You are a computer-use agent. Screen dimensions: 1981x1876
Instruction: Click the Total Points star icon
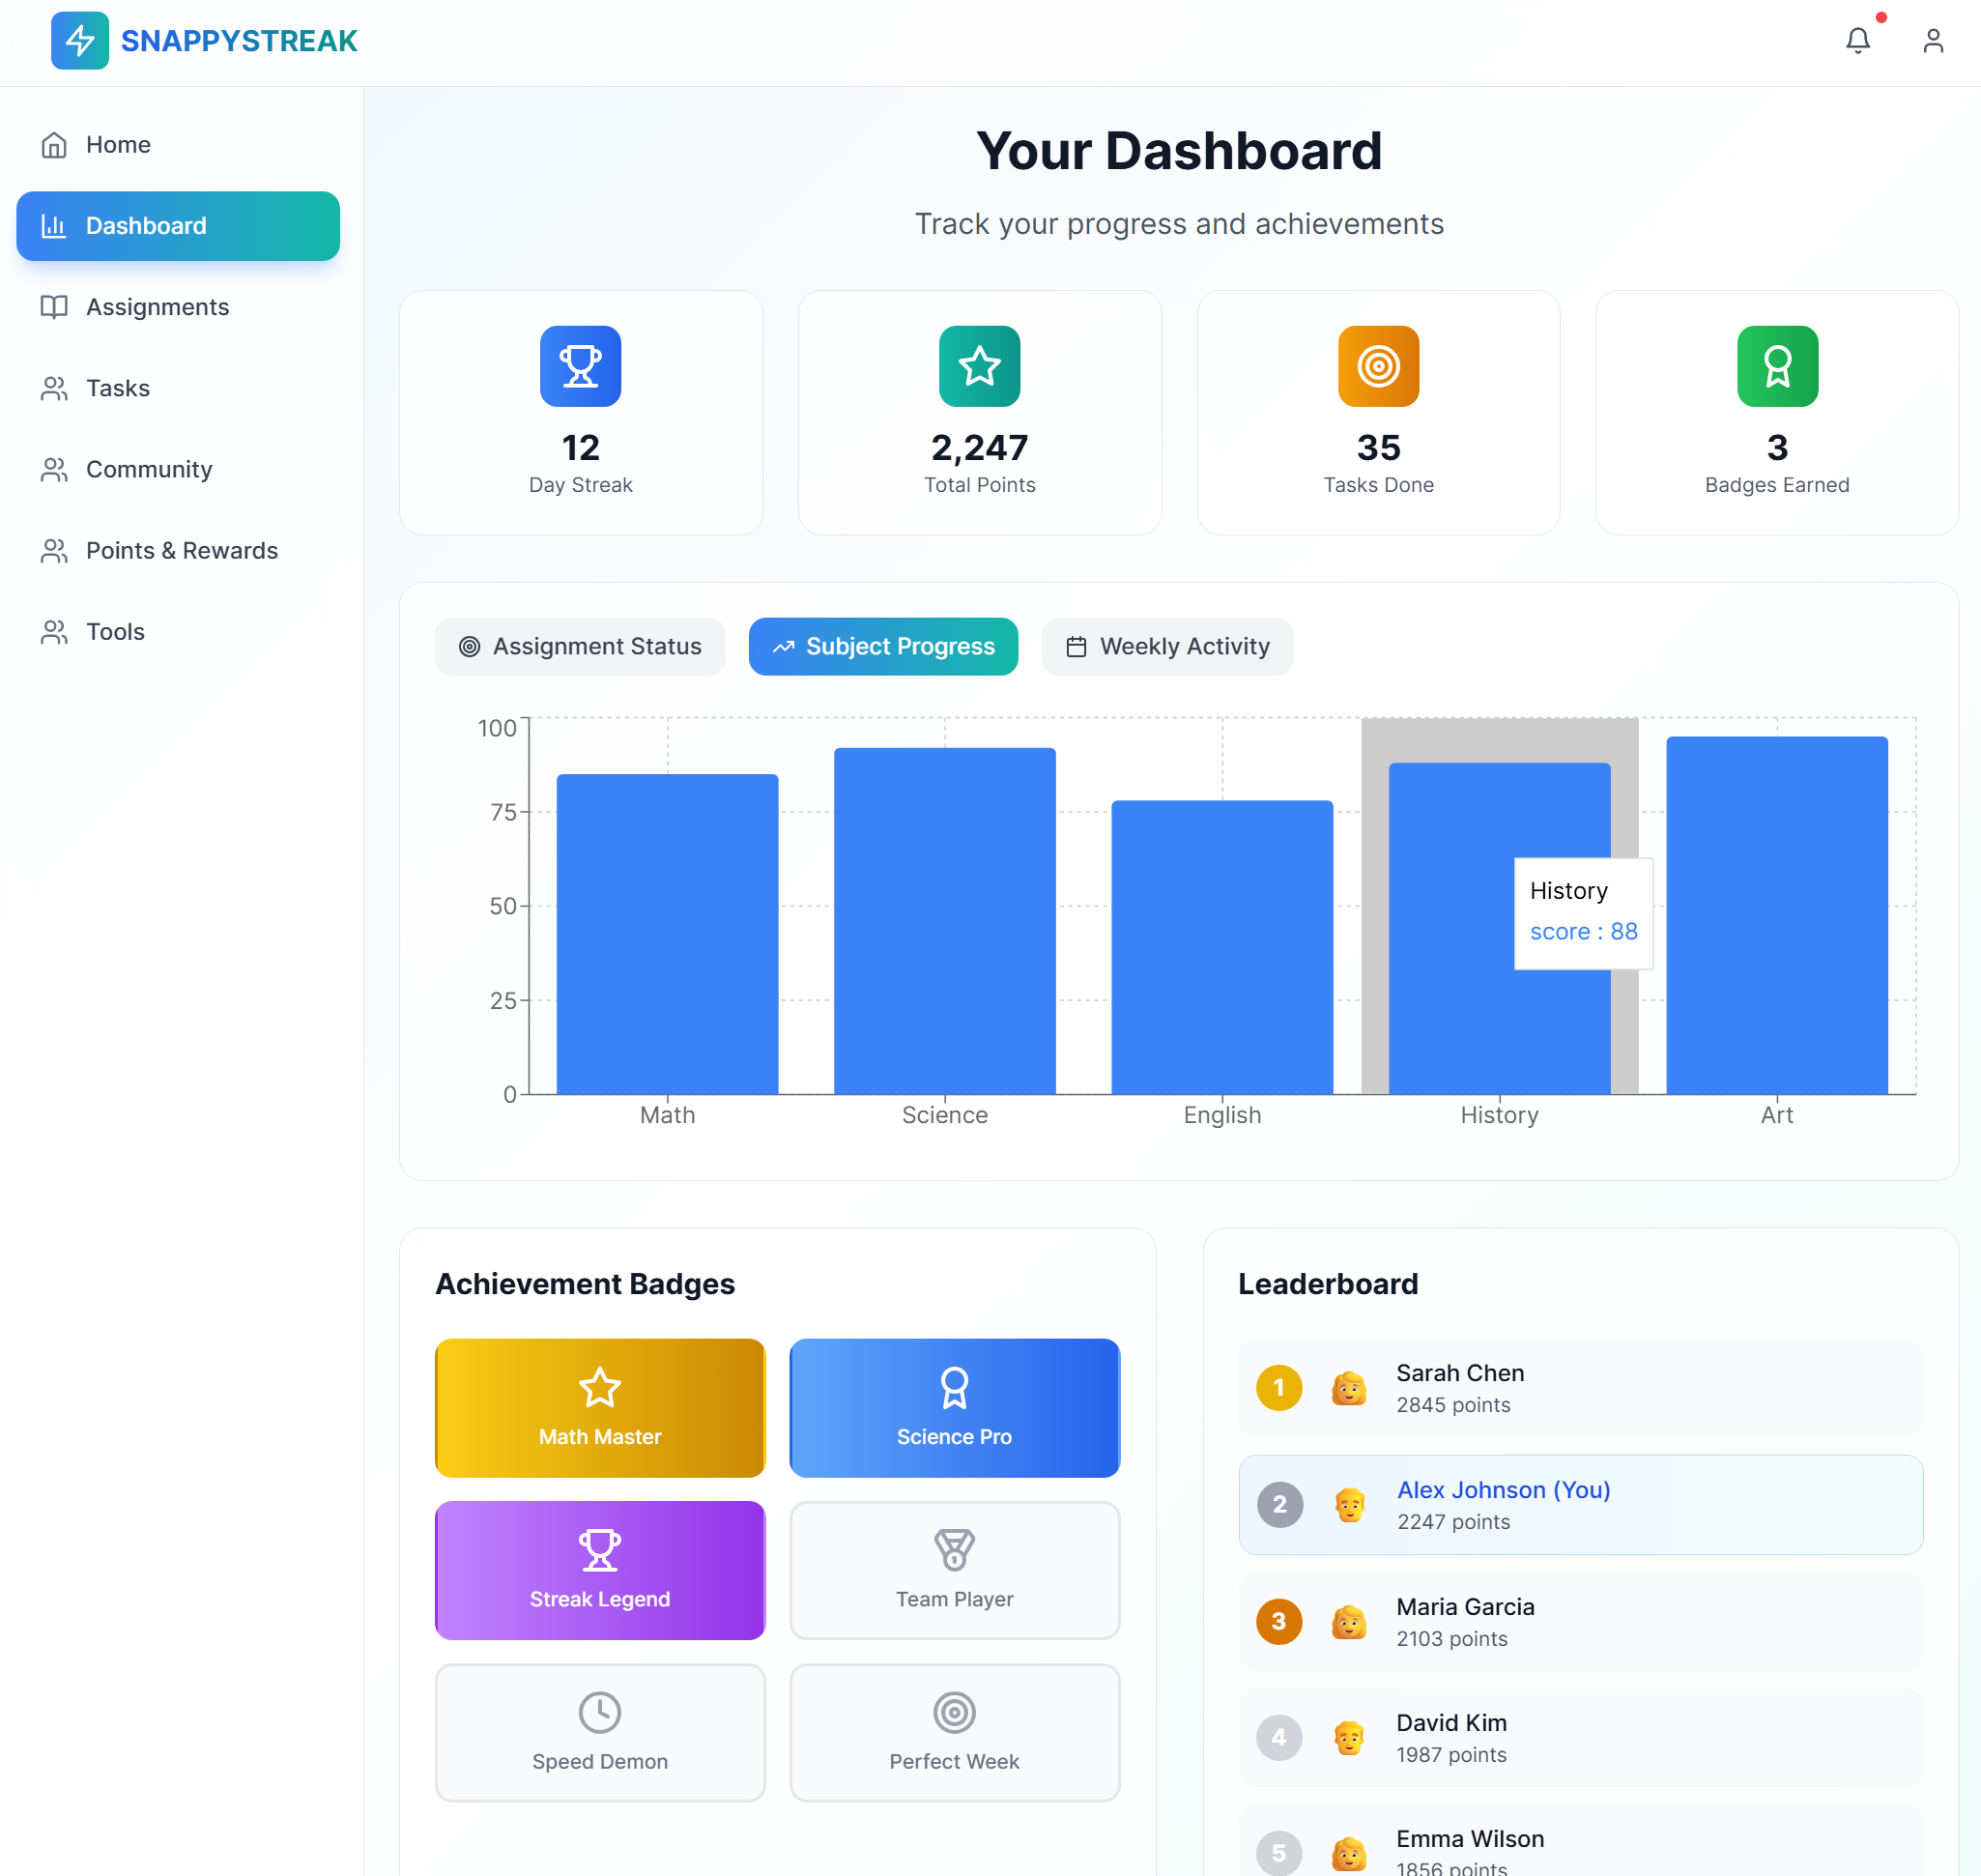tap(979, 366)
